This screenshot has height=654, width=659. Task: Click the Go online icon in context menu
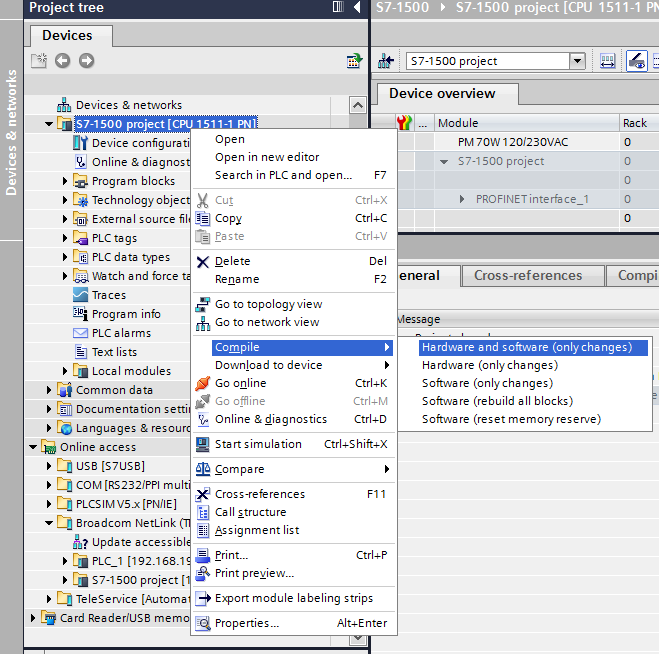pos(203,383)
